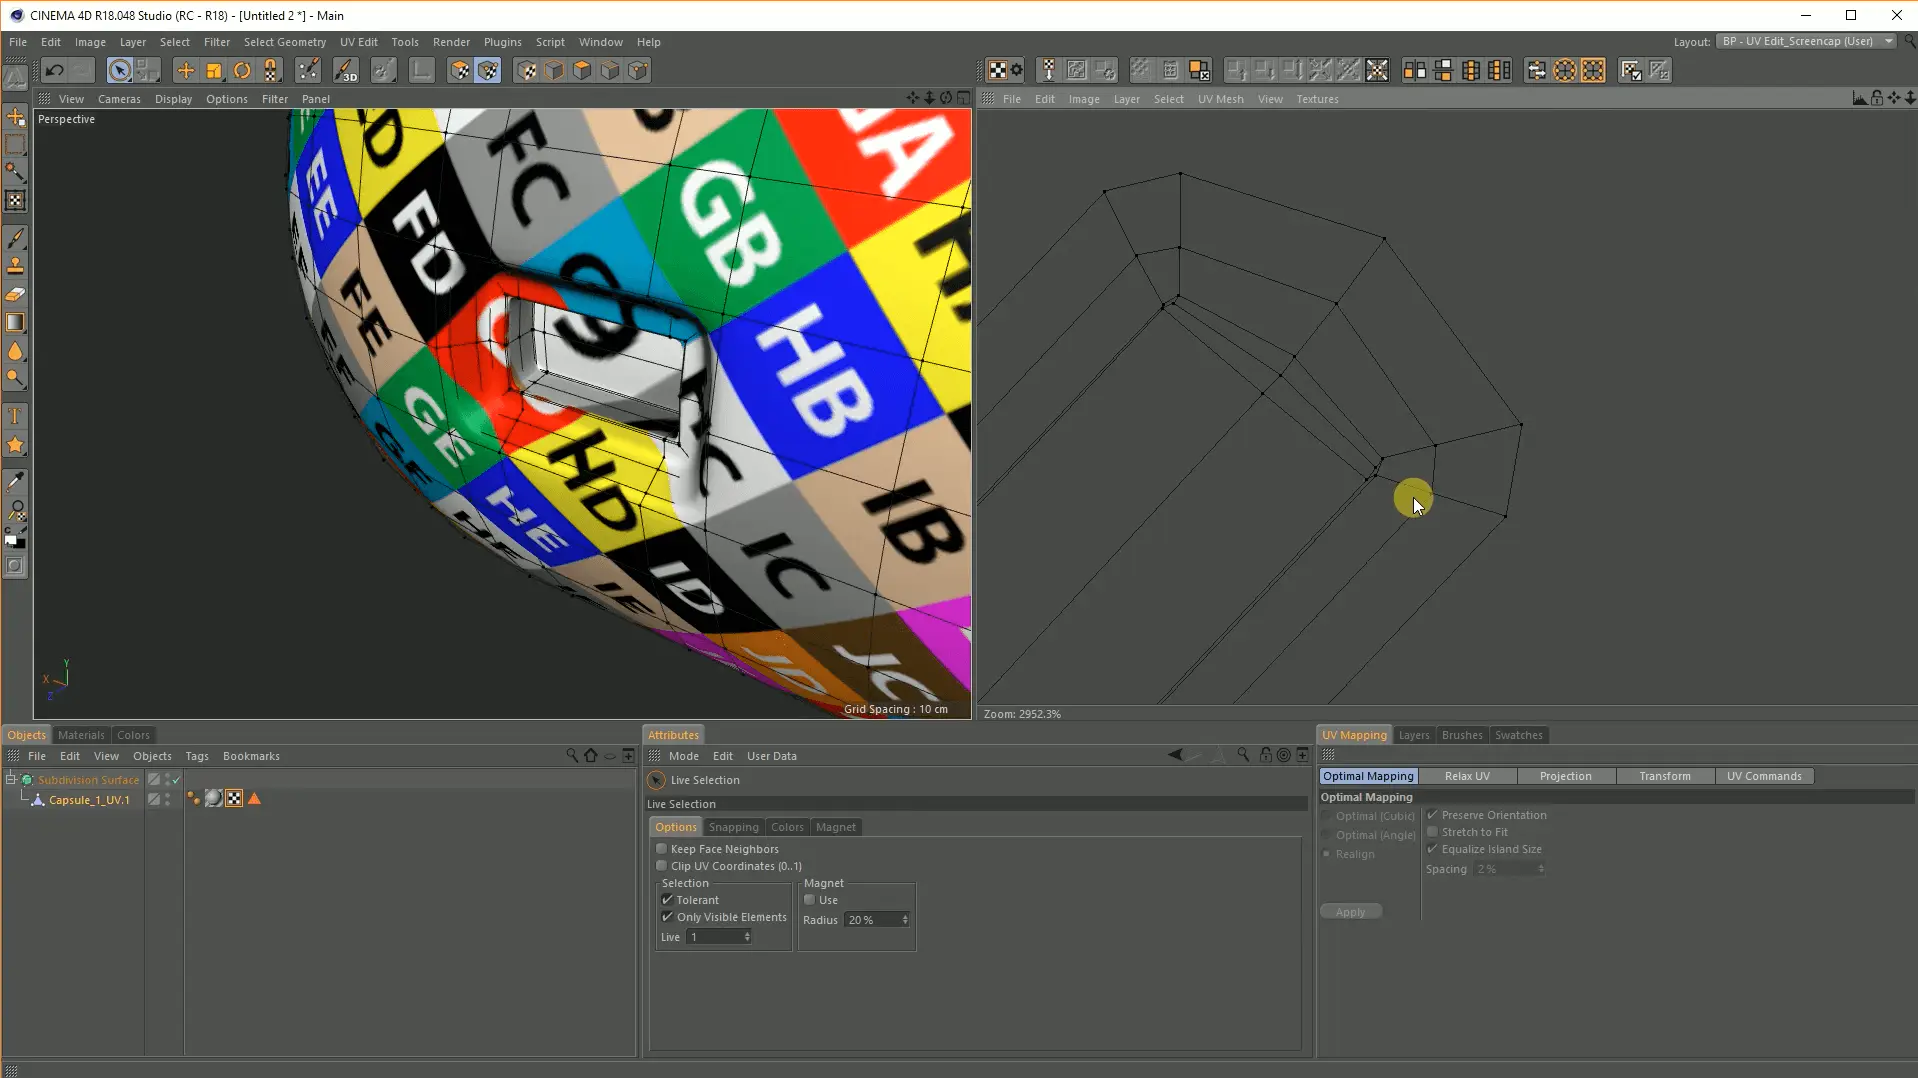Open the UV Mesh menu in UV editor
The height and width of the screenshot is (1078, 1918).
1220,99
